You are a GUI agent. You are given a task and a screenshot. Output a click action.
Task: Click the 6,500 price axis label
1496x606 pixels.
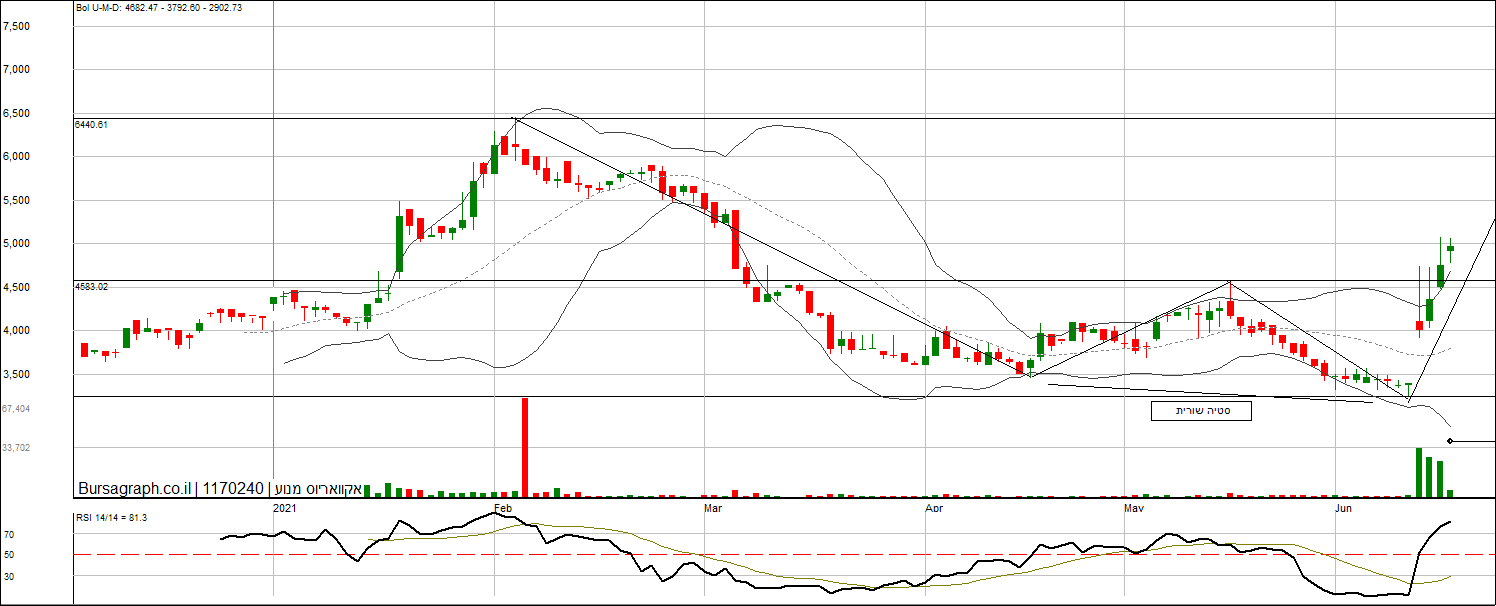coord(16,113)
